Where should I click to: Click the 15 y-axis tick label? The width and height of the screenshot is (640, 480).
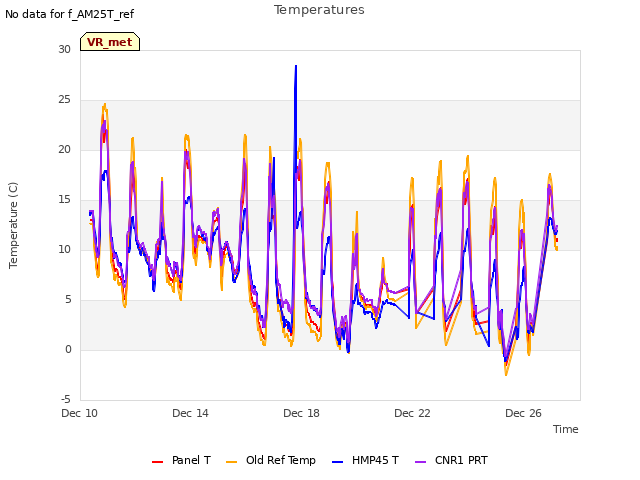click(x=64, y=200)
